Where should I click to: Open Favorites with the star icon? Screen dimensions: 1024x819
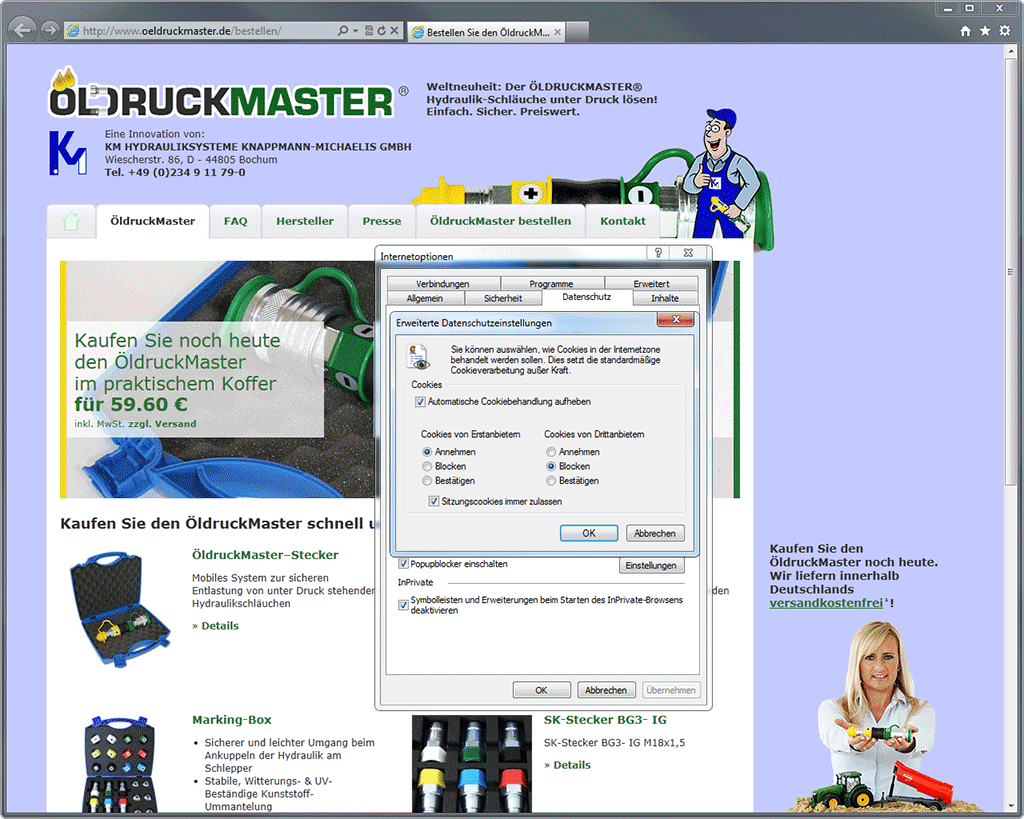(x=985, y=31)
